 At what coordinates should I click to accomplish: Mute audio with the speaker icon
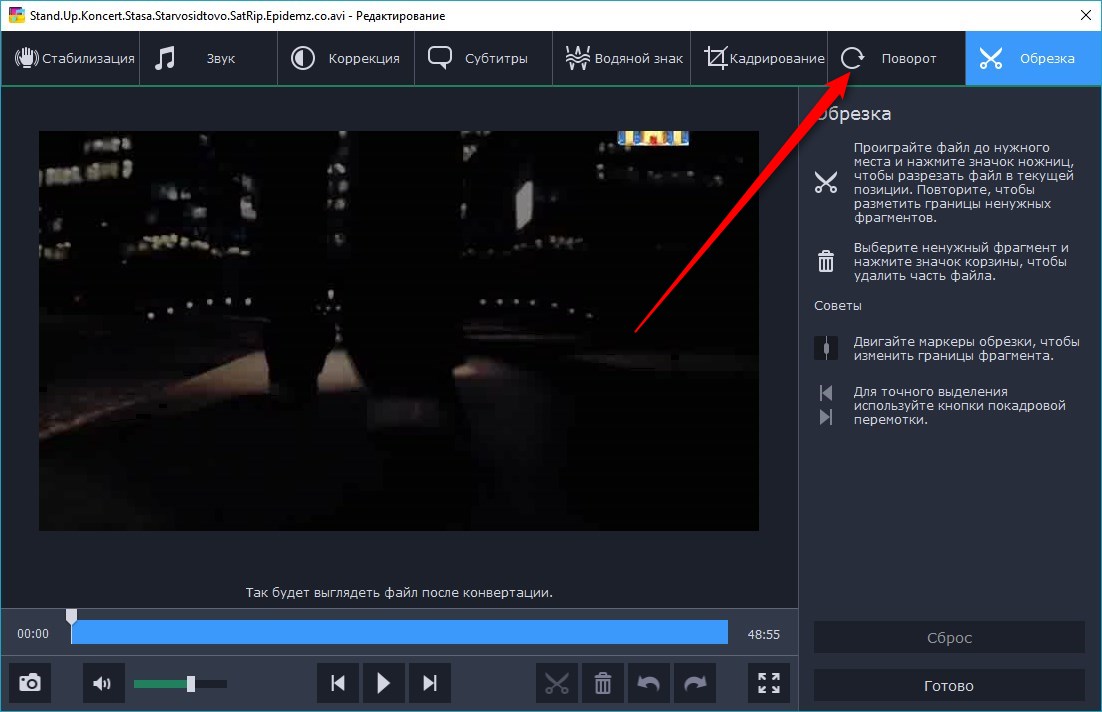(102, 684)
